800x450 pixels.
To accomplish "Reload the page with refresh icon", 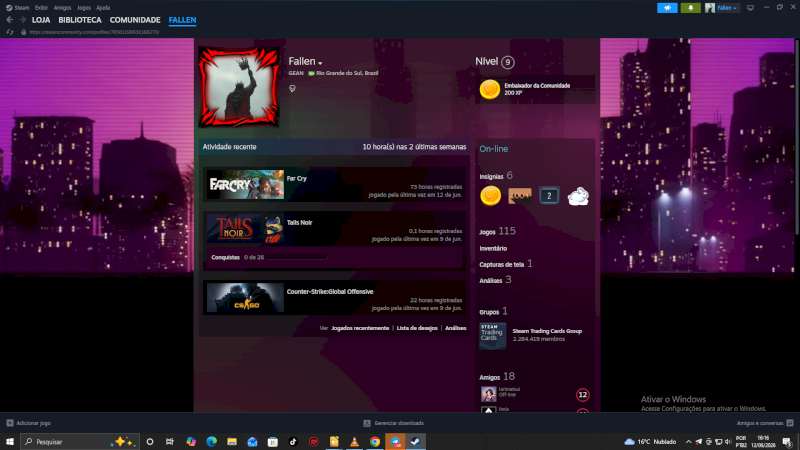I will [x=10, y=32].
